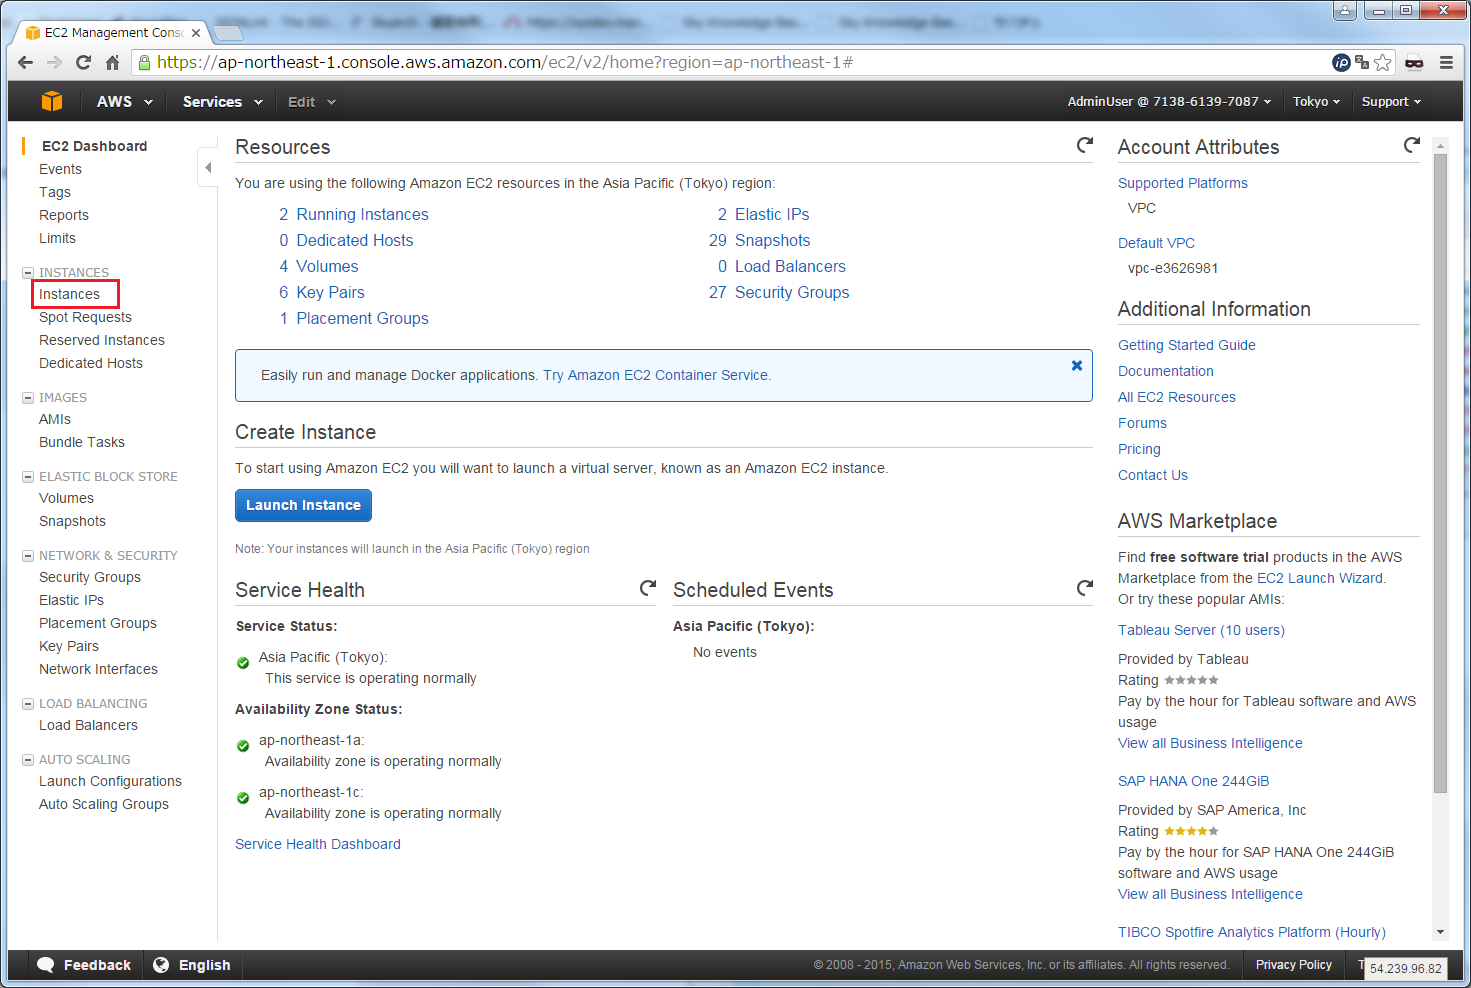Click the right panel vertical scrollbar
The image size is (1471, 988).
(x=1440, y=473)
